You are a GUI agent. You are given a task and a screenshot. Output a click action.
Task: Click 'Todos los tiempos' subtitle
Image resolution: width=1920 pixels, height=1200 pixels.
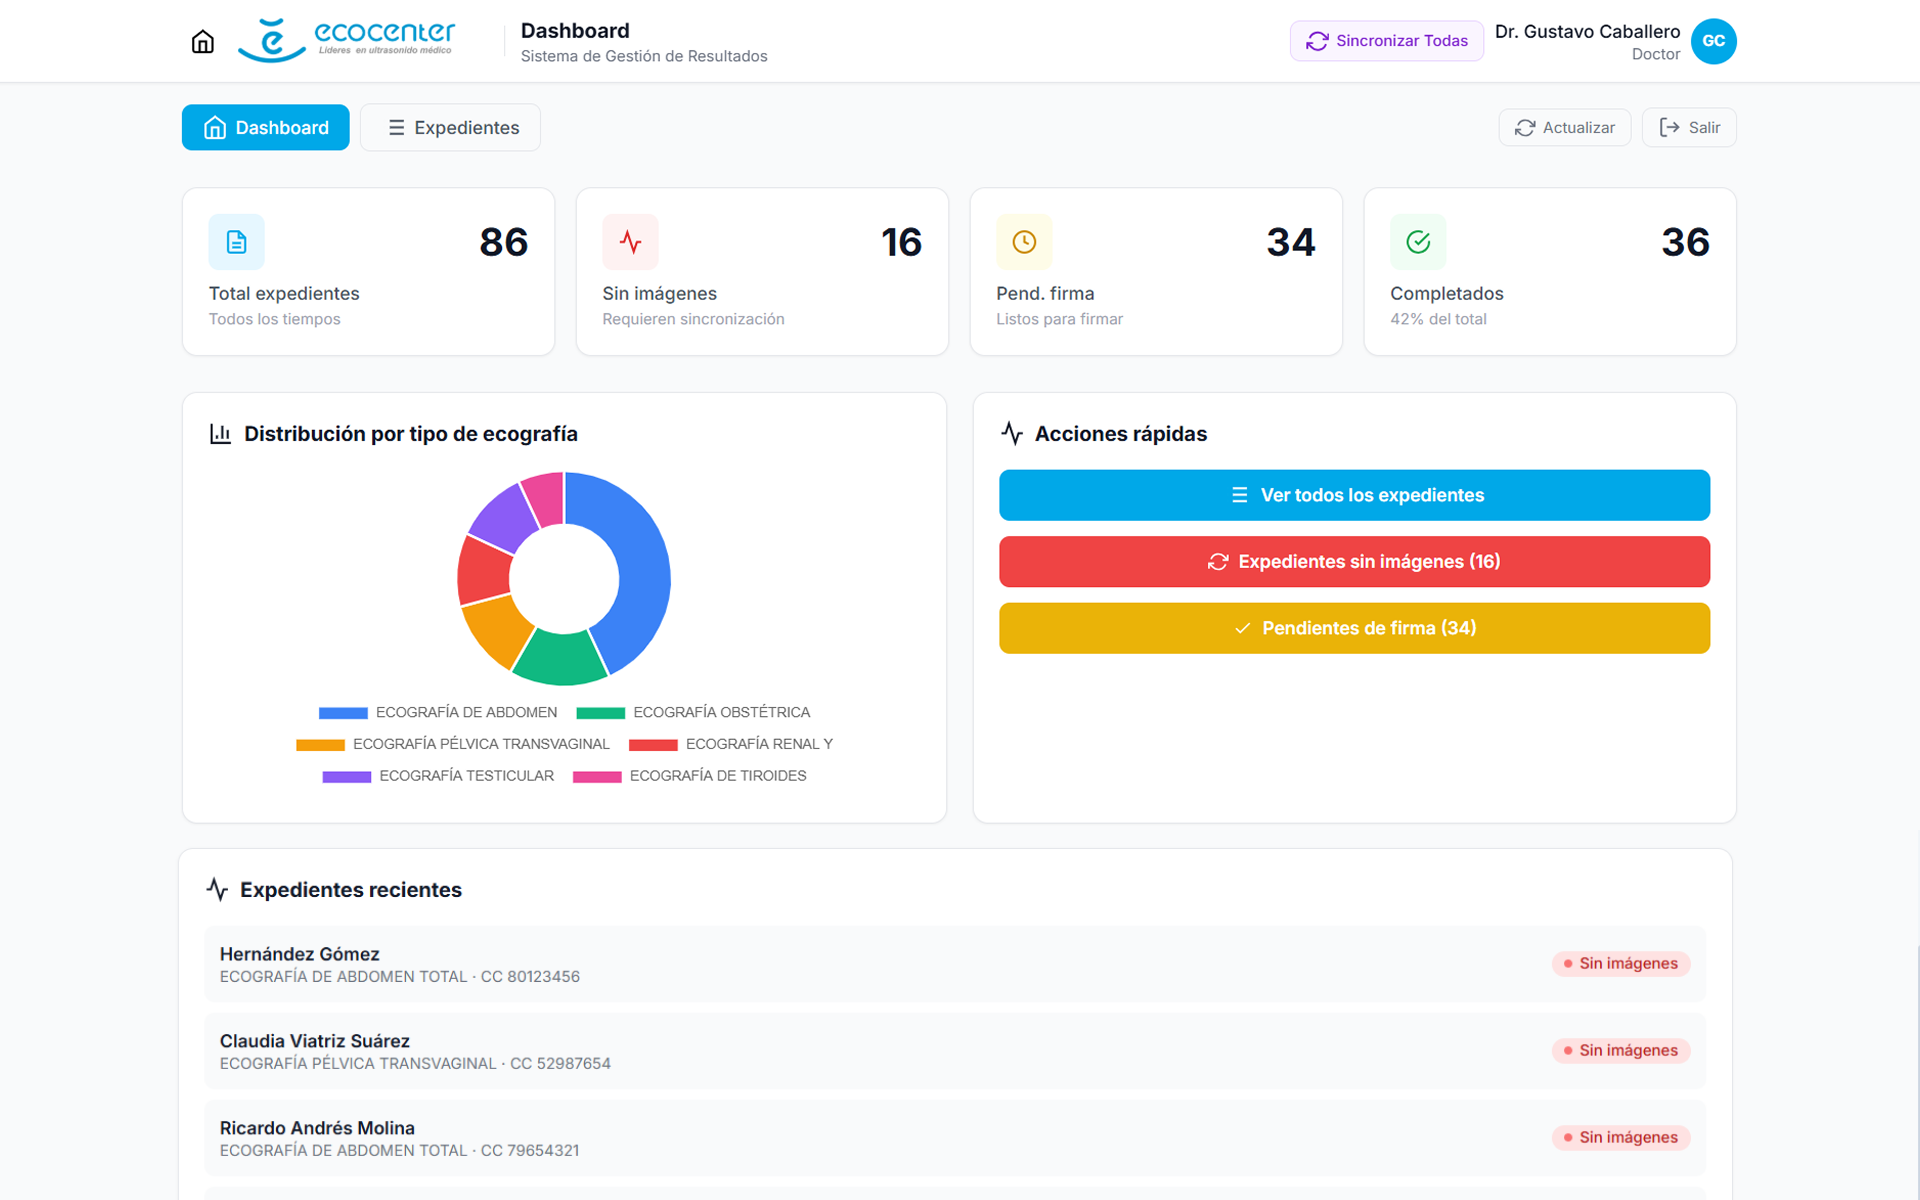tap(274, 319)
